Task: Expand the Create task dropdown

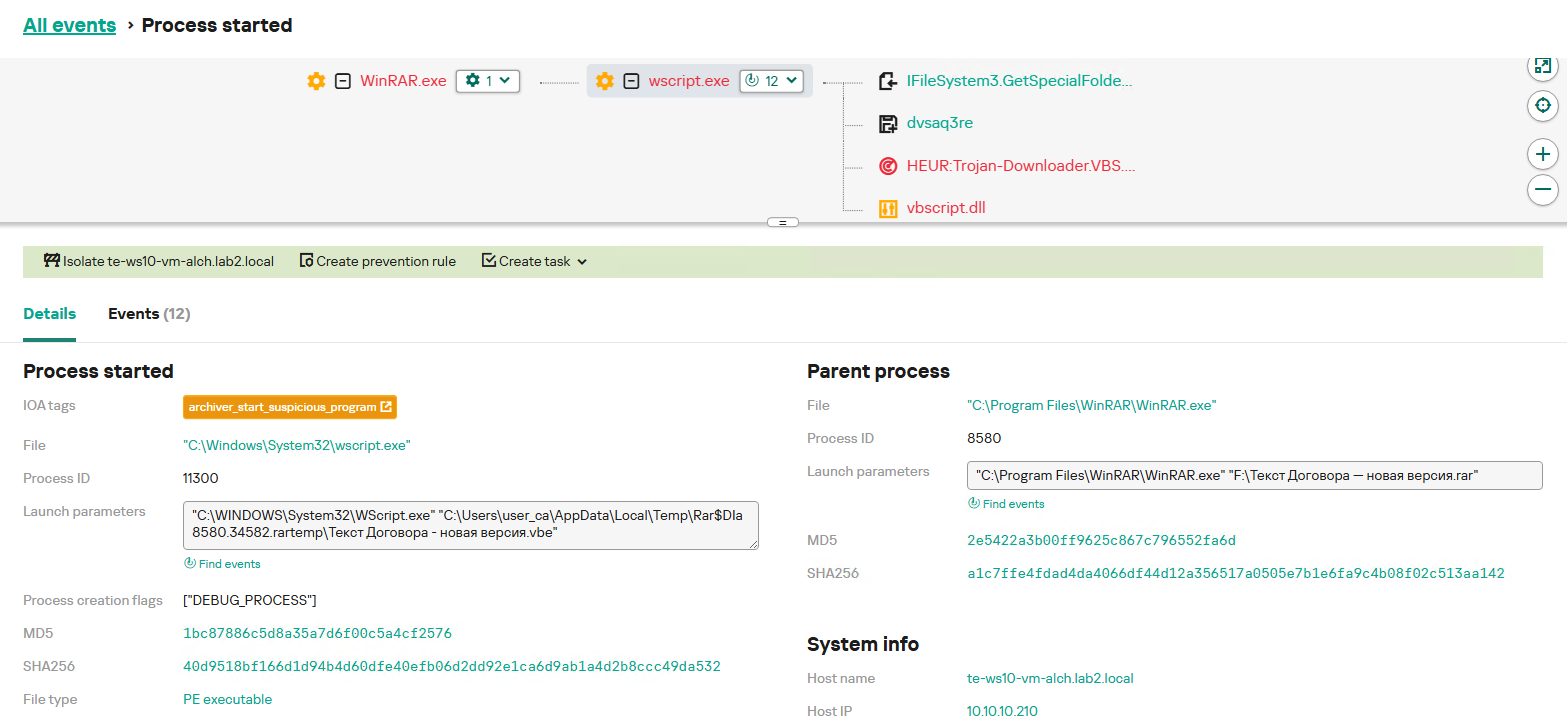Action: [x=535, y=262]
